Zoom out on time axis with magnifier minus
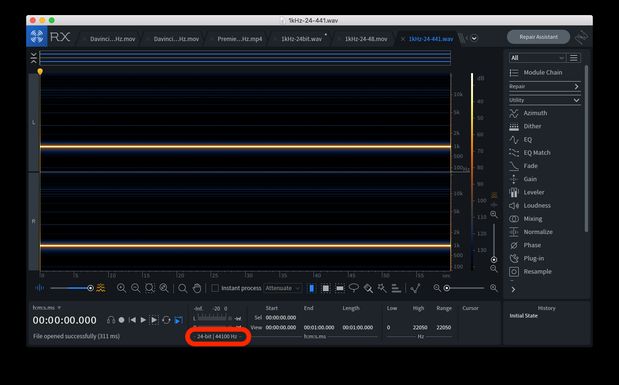The width and height of the screenshot is (619, 385). click(x=135, y=288)
